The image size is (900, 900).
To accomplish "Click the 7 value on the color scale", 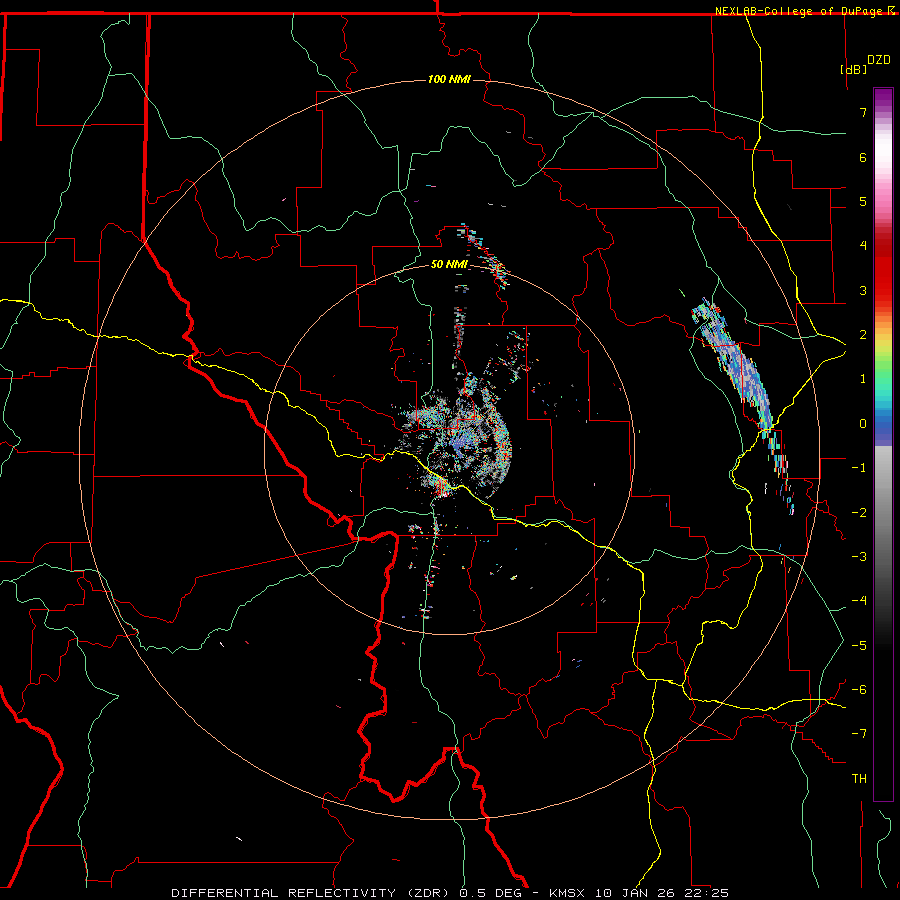I will tap(863, 112).
